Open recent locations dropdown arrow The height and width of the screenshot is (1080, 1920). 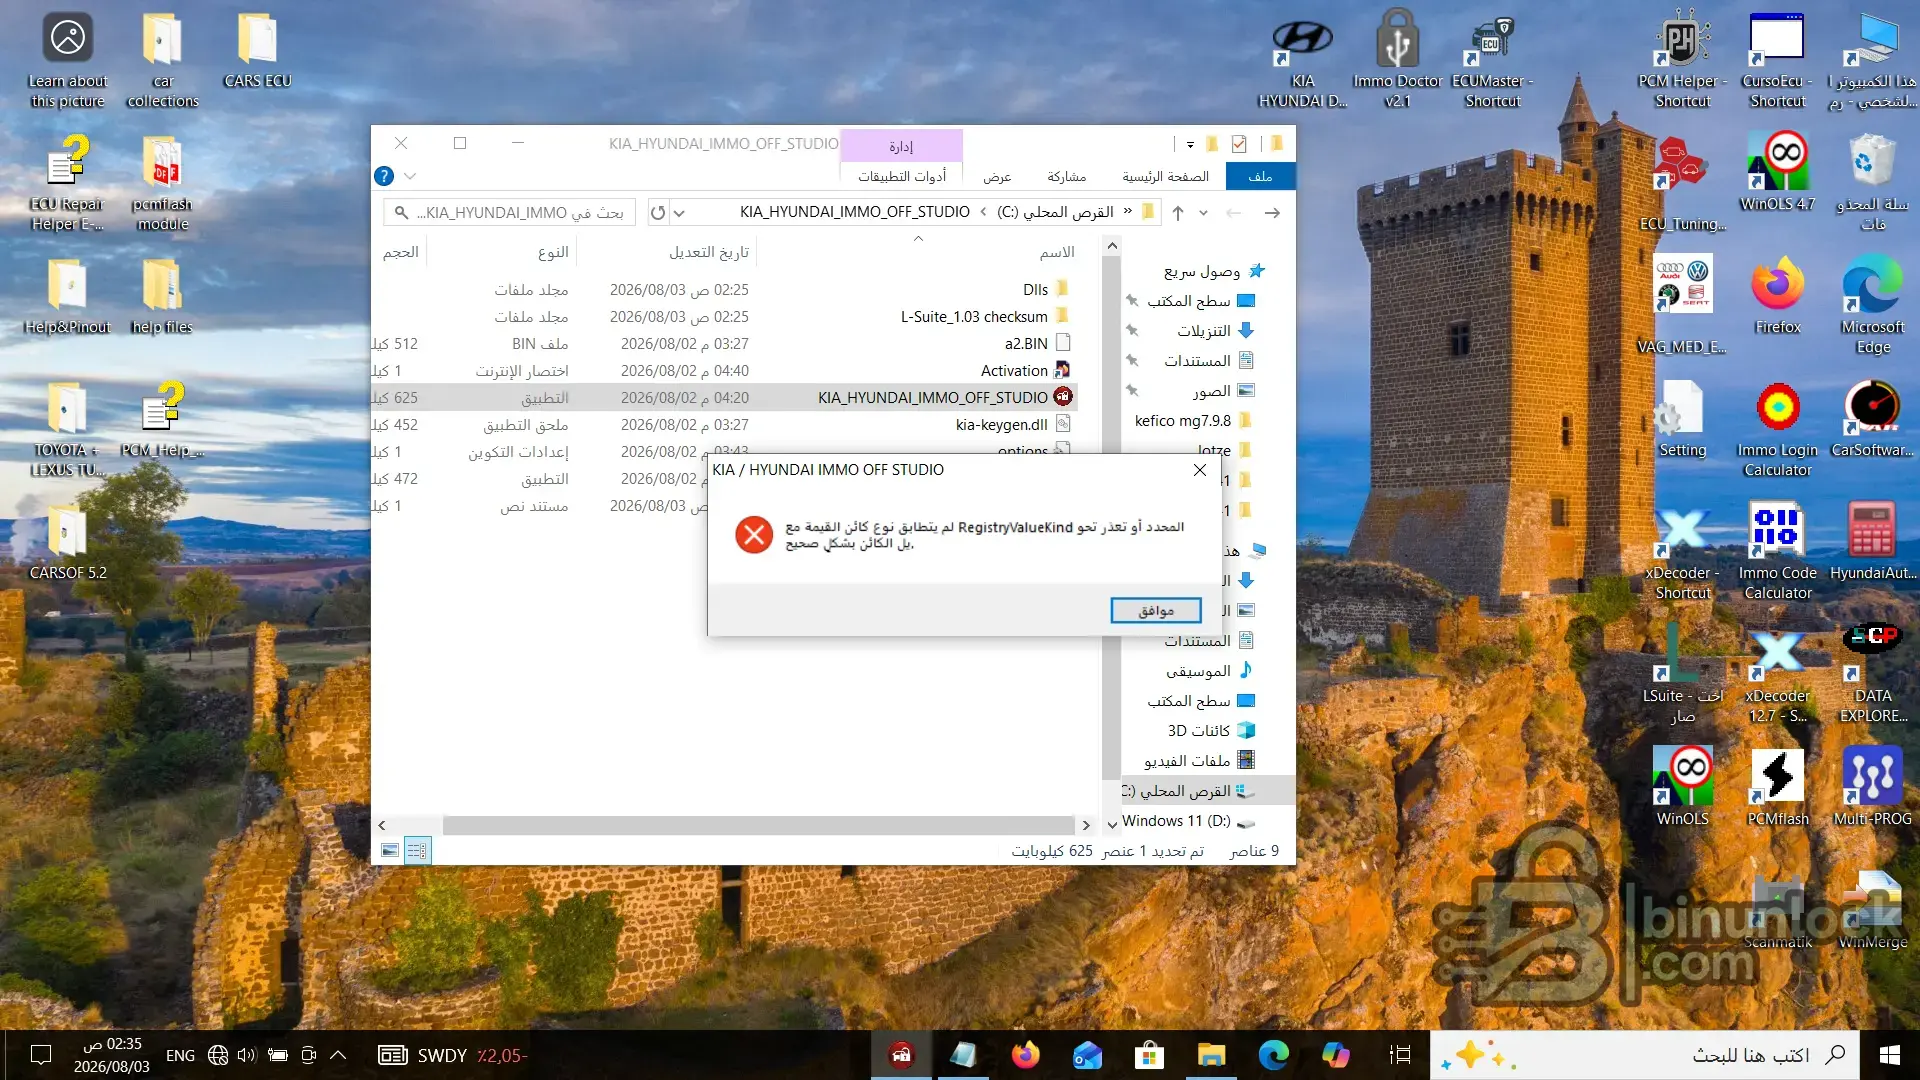click(x=1203, y=212)
